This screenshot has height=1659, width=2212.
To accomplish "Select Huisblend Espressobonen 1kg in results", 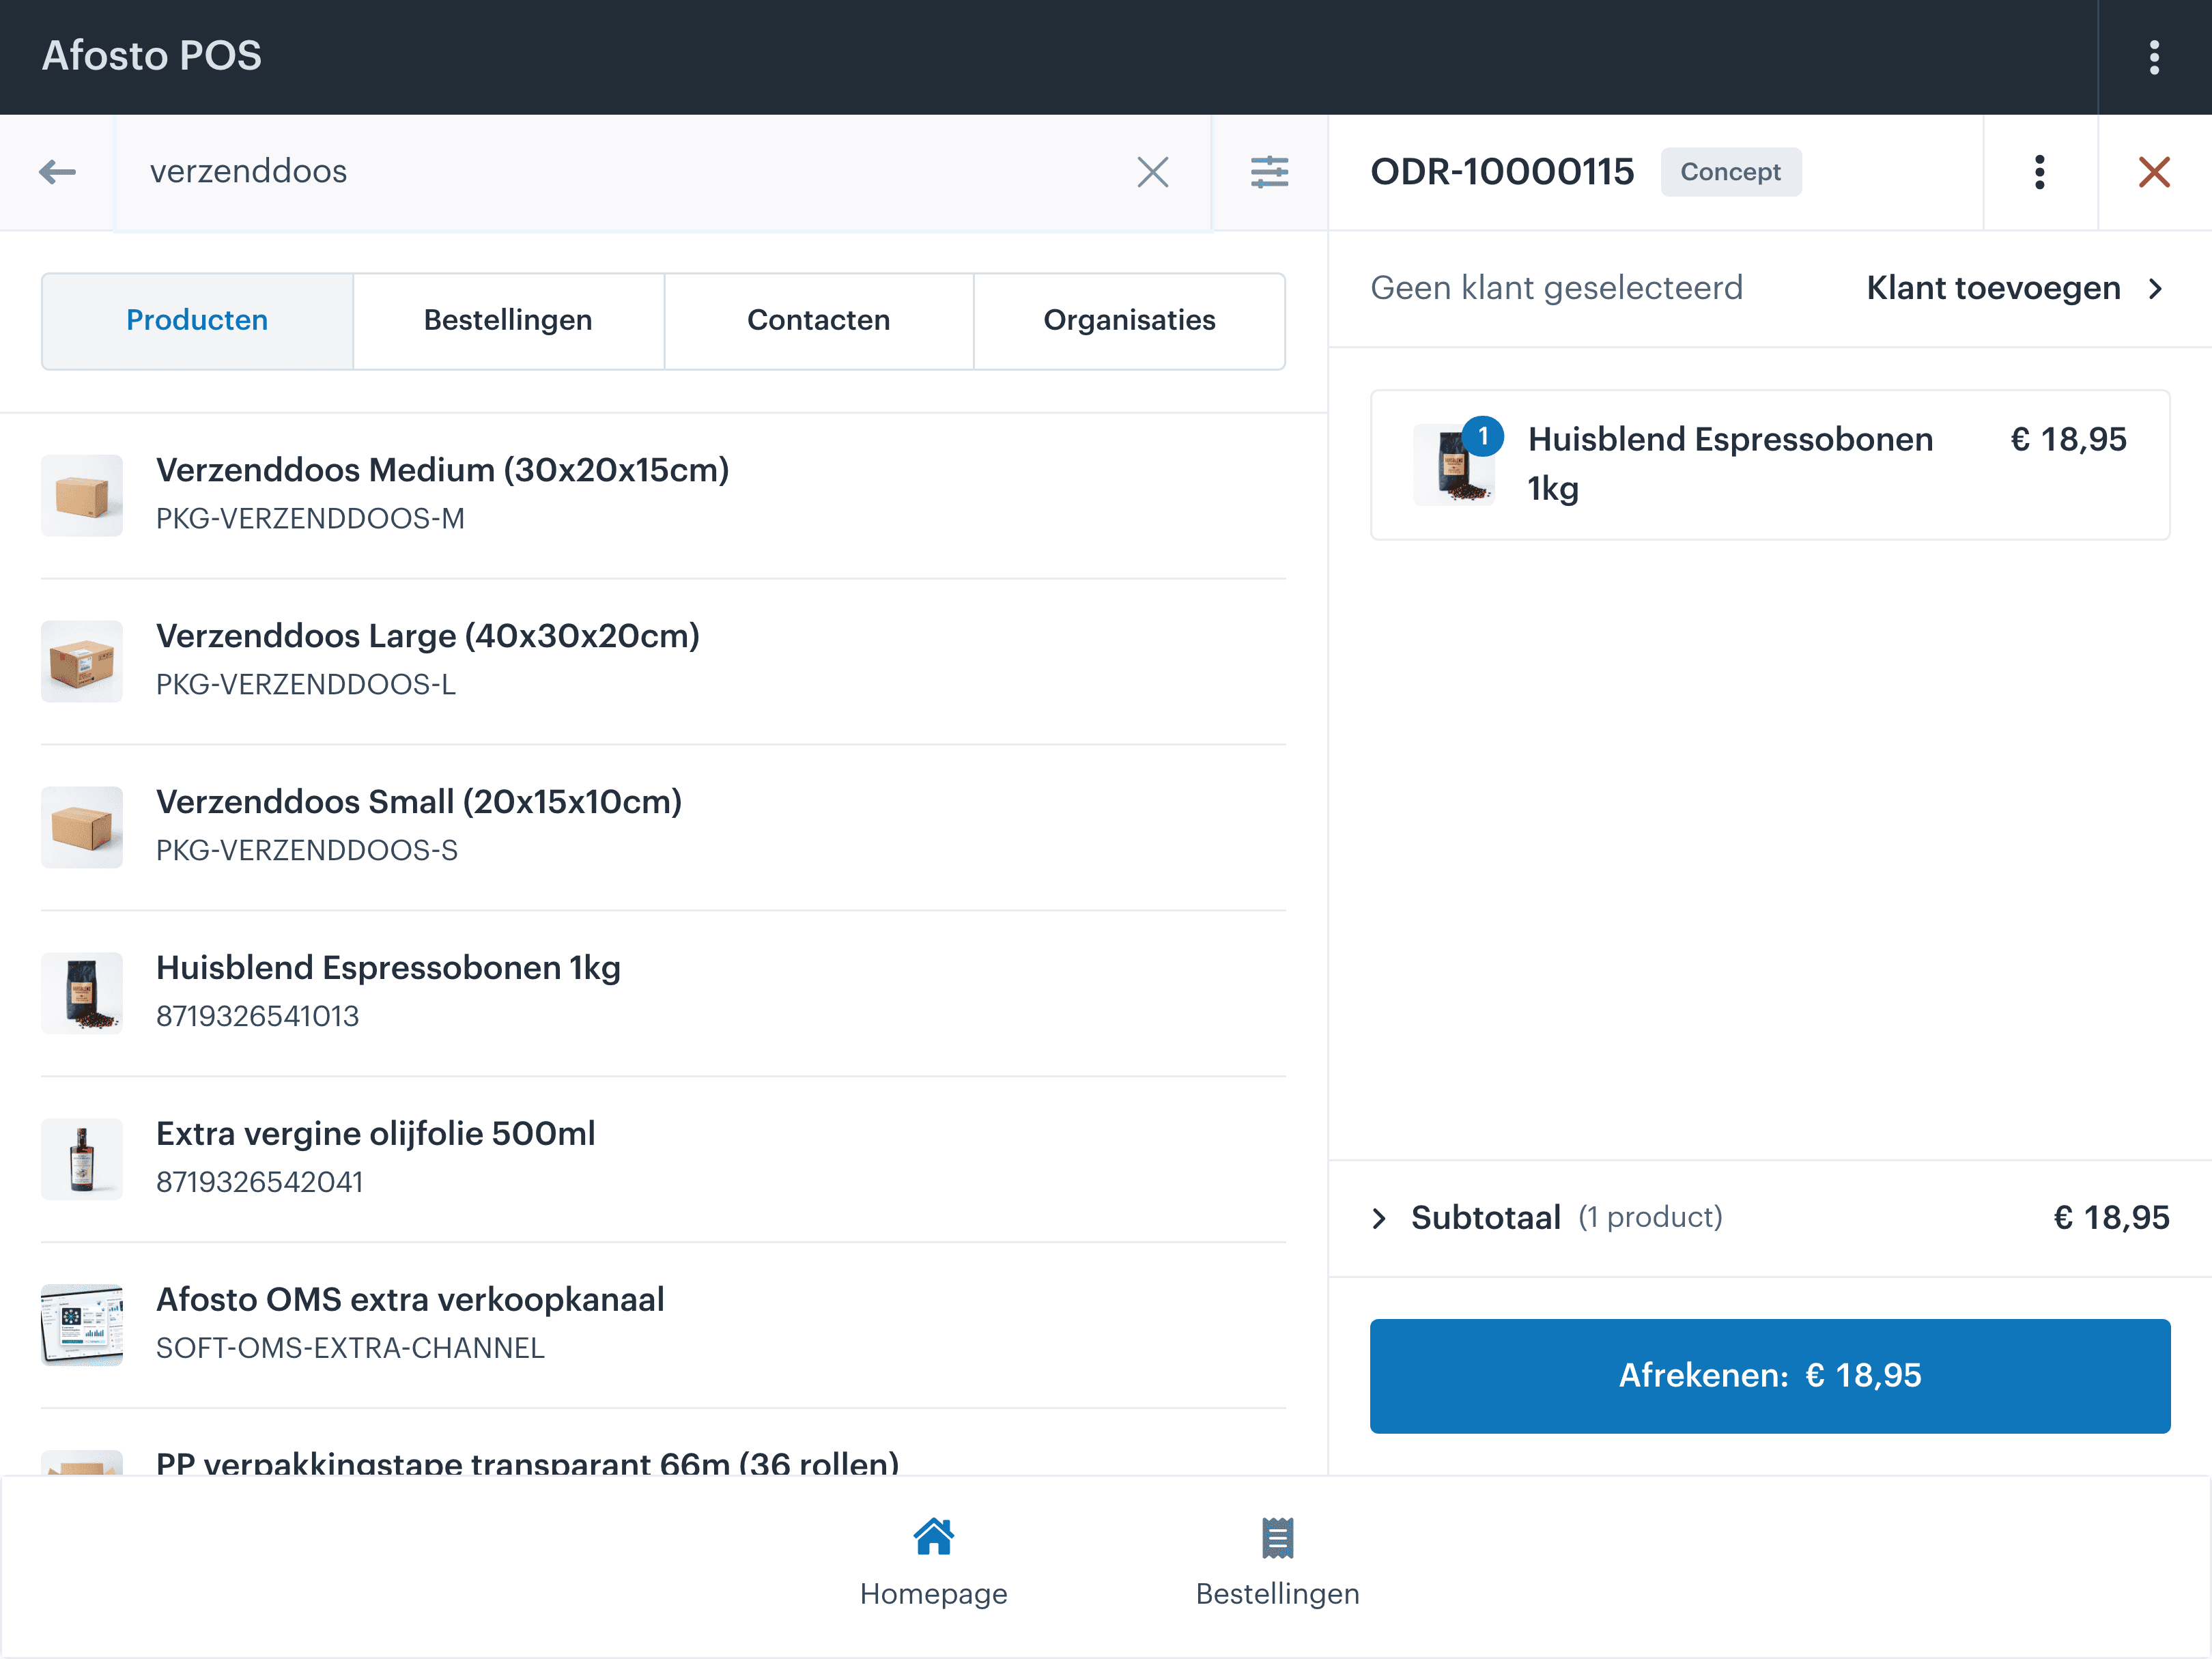I will (663, 994).
